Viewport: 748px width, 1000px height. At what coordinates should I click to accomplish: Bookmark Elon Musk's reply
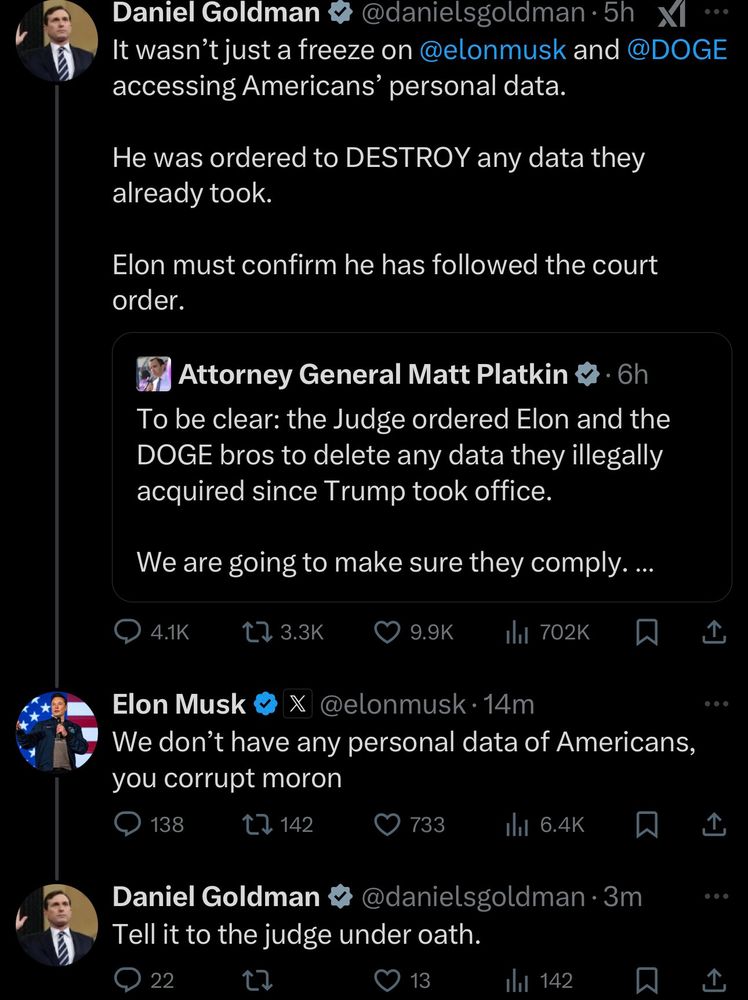pos(648,824)
